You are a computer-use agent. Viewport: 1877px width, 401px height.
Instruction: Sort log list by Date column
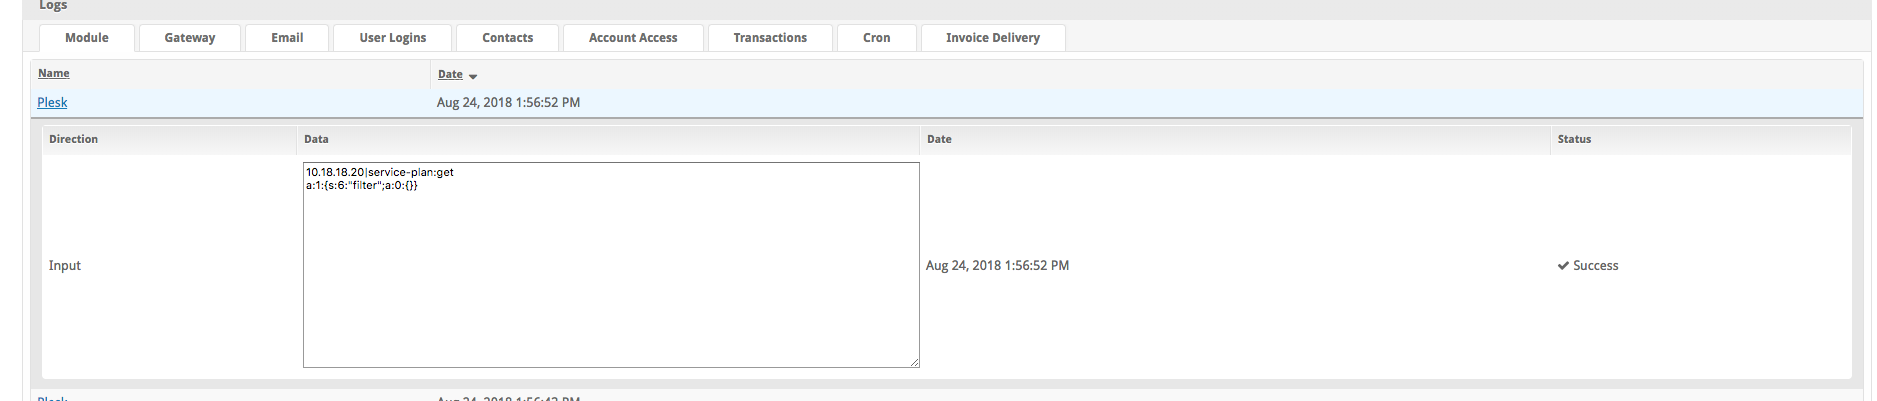coord(450,74)
